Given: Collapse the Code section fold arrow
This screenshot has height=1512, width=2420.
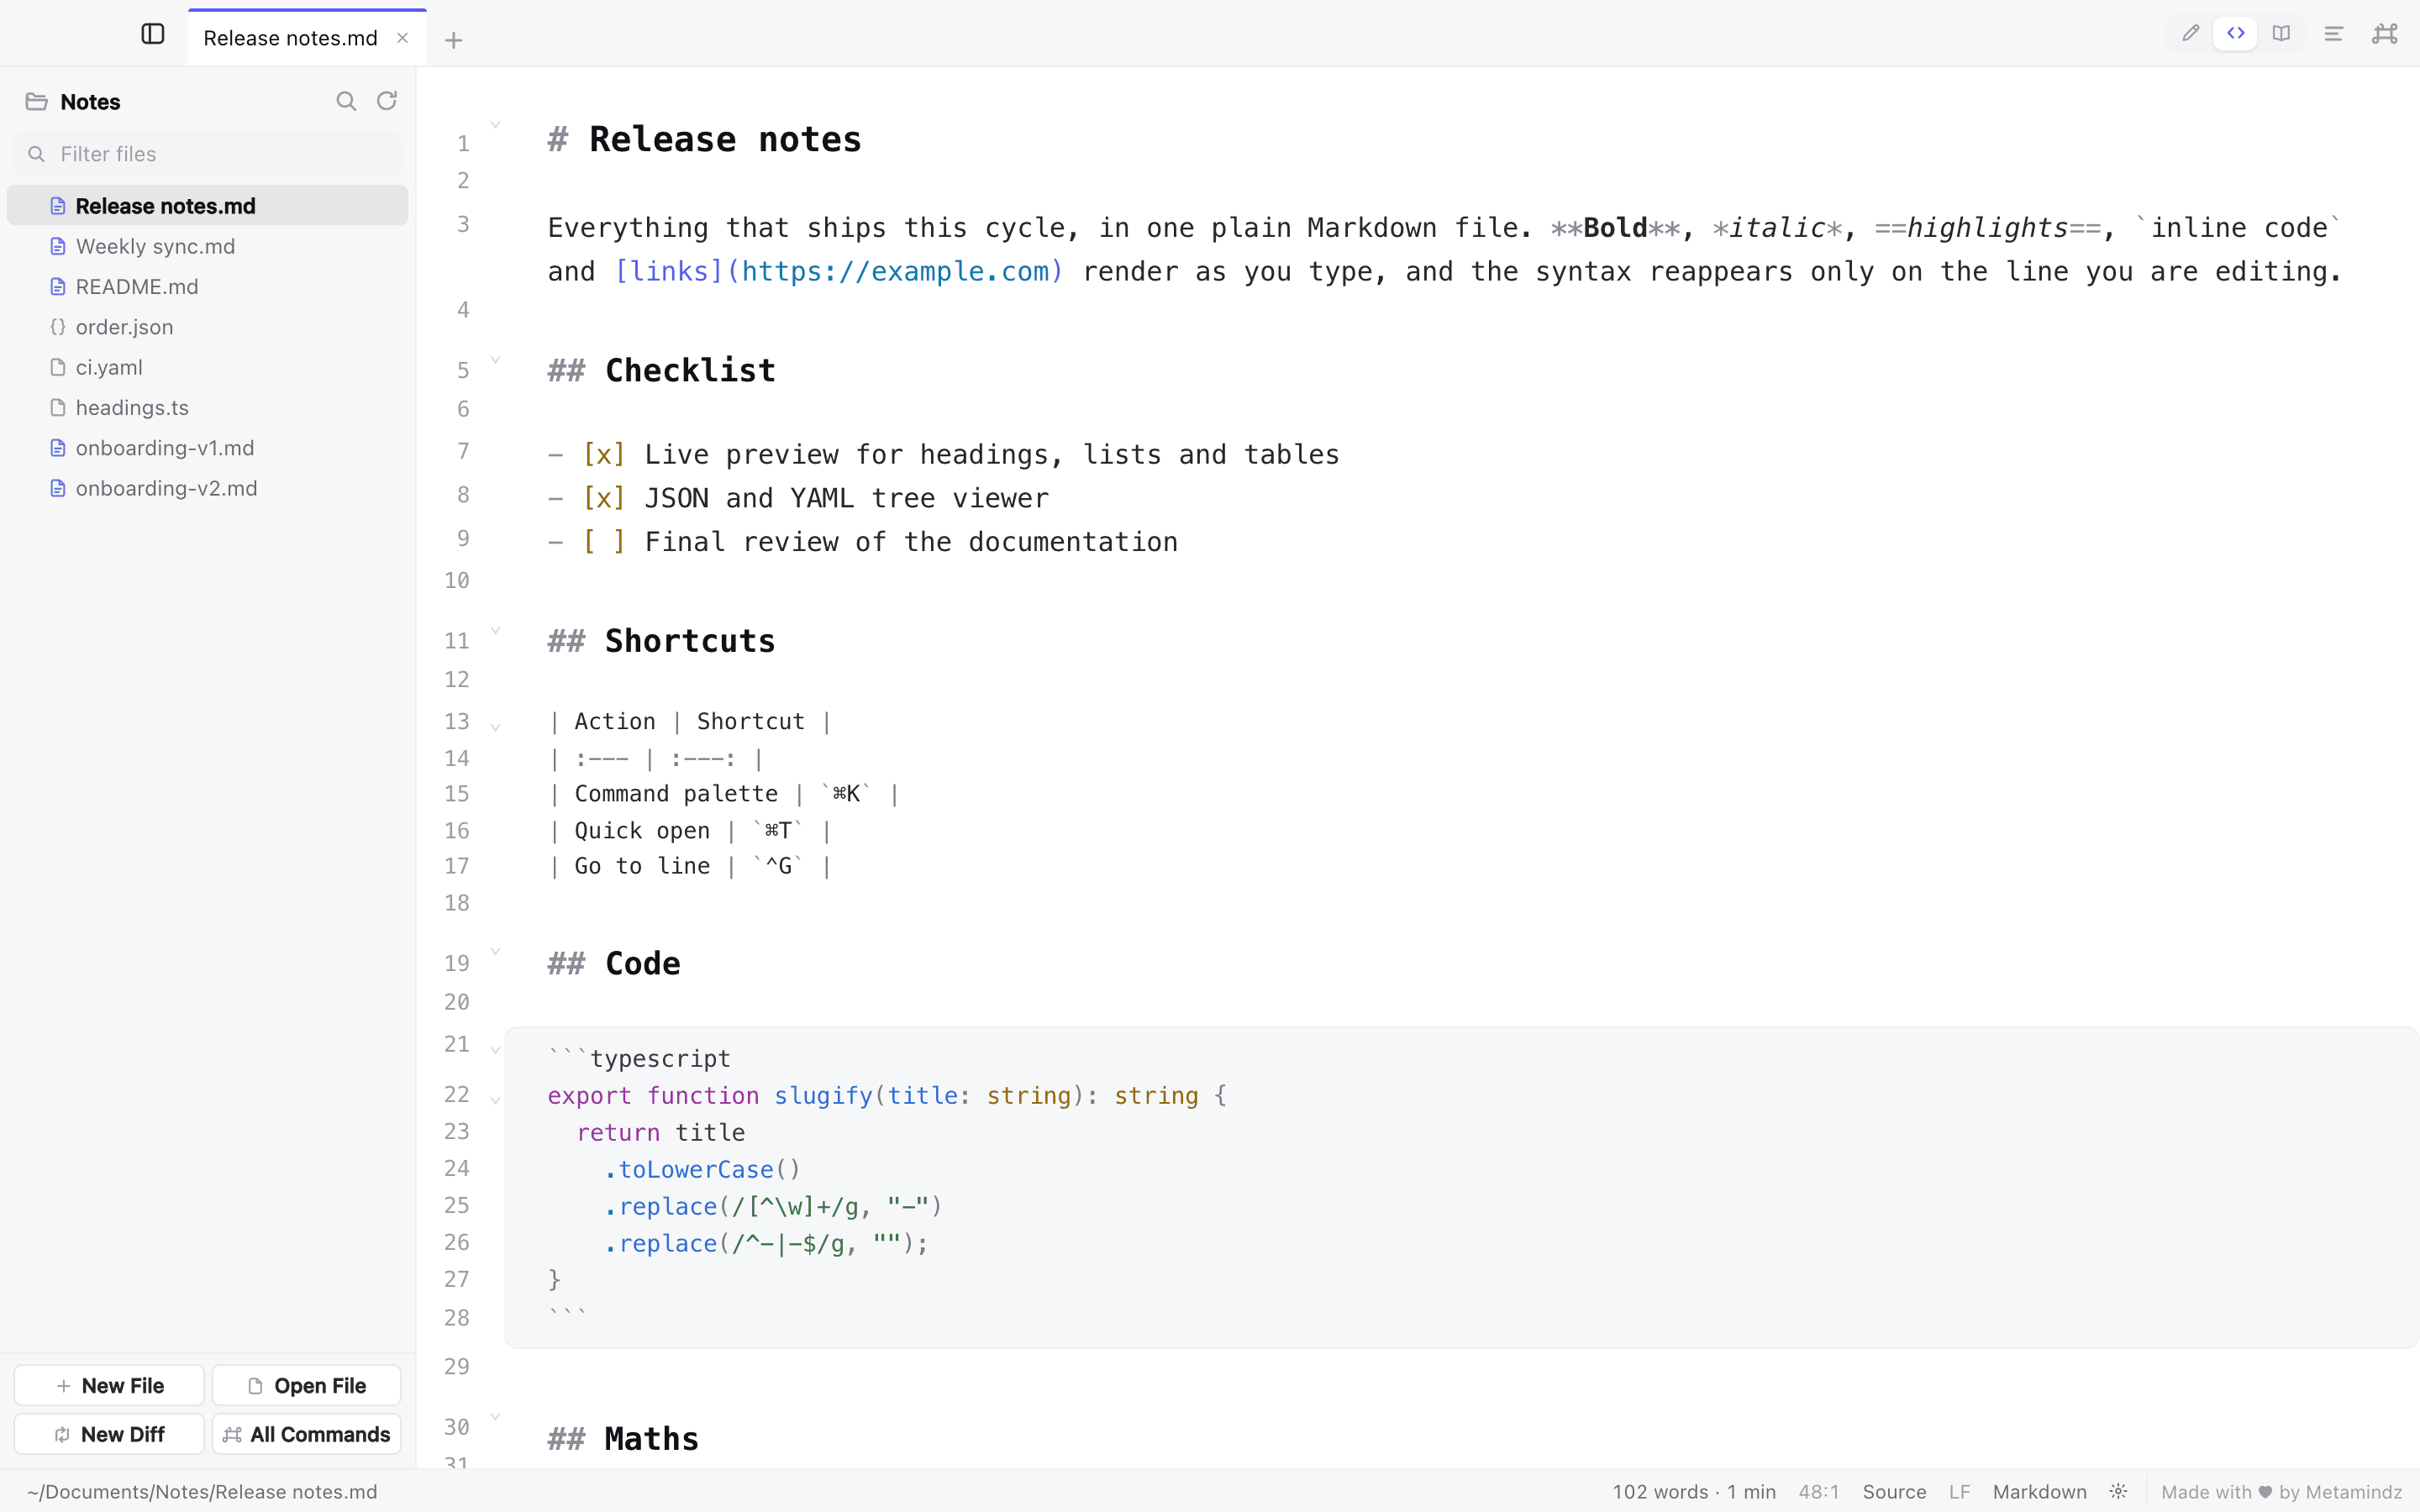Looking at the screenshot, I should (x=495, y=951).
